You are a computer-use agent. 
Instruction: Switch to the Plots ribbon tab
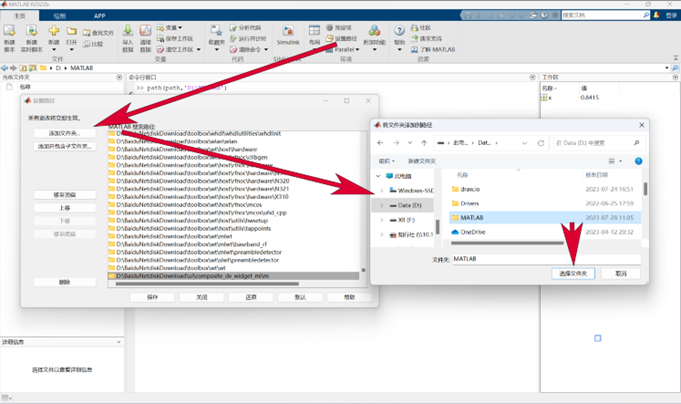click(x=60, y=16)
